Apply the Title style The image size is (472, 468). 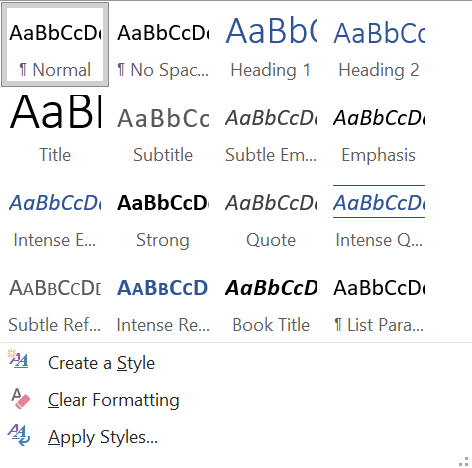[55, 130]
